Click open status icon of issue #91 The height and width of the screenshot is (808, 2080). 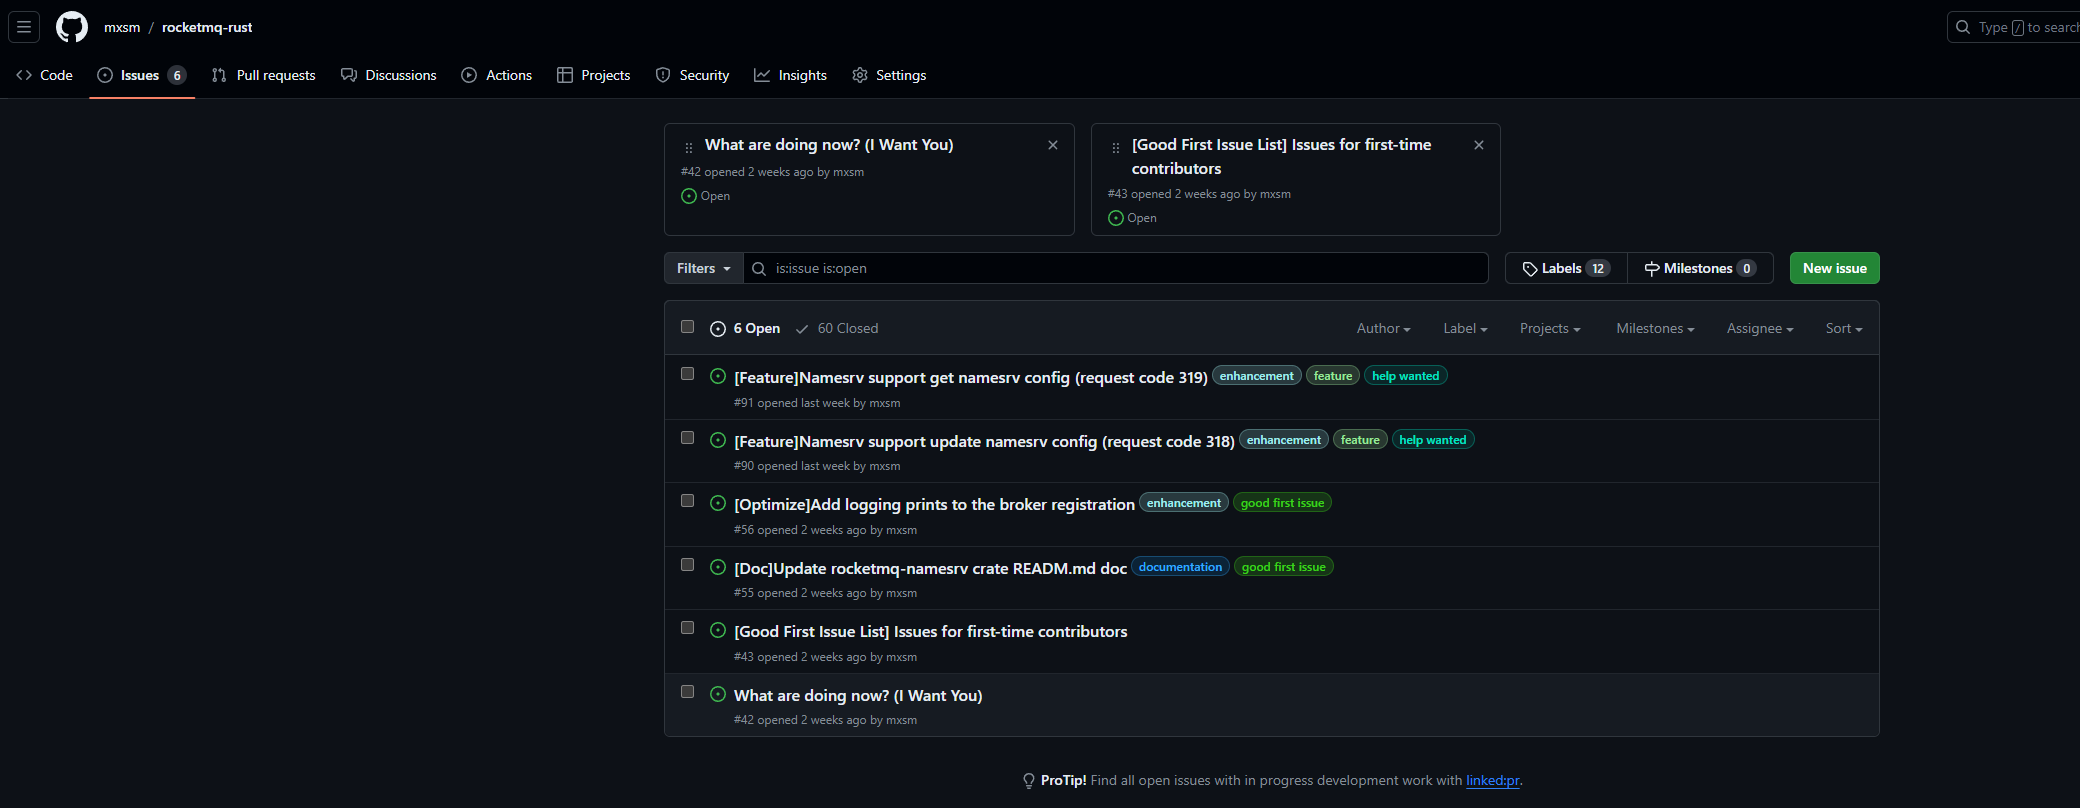[x=718, y=376]
